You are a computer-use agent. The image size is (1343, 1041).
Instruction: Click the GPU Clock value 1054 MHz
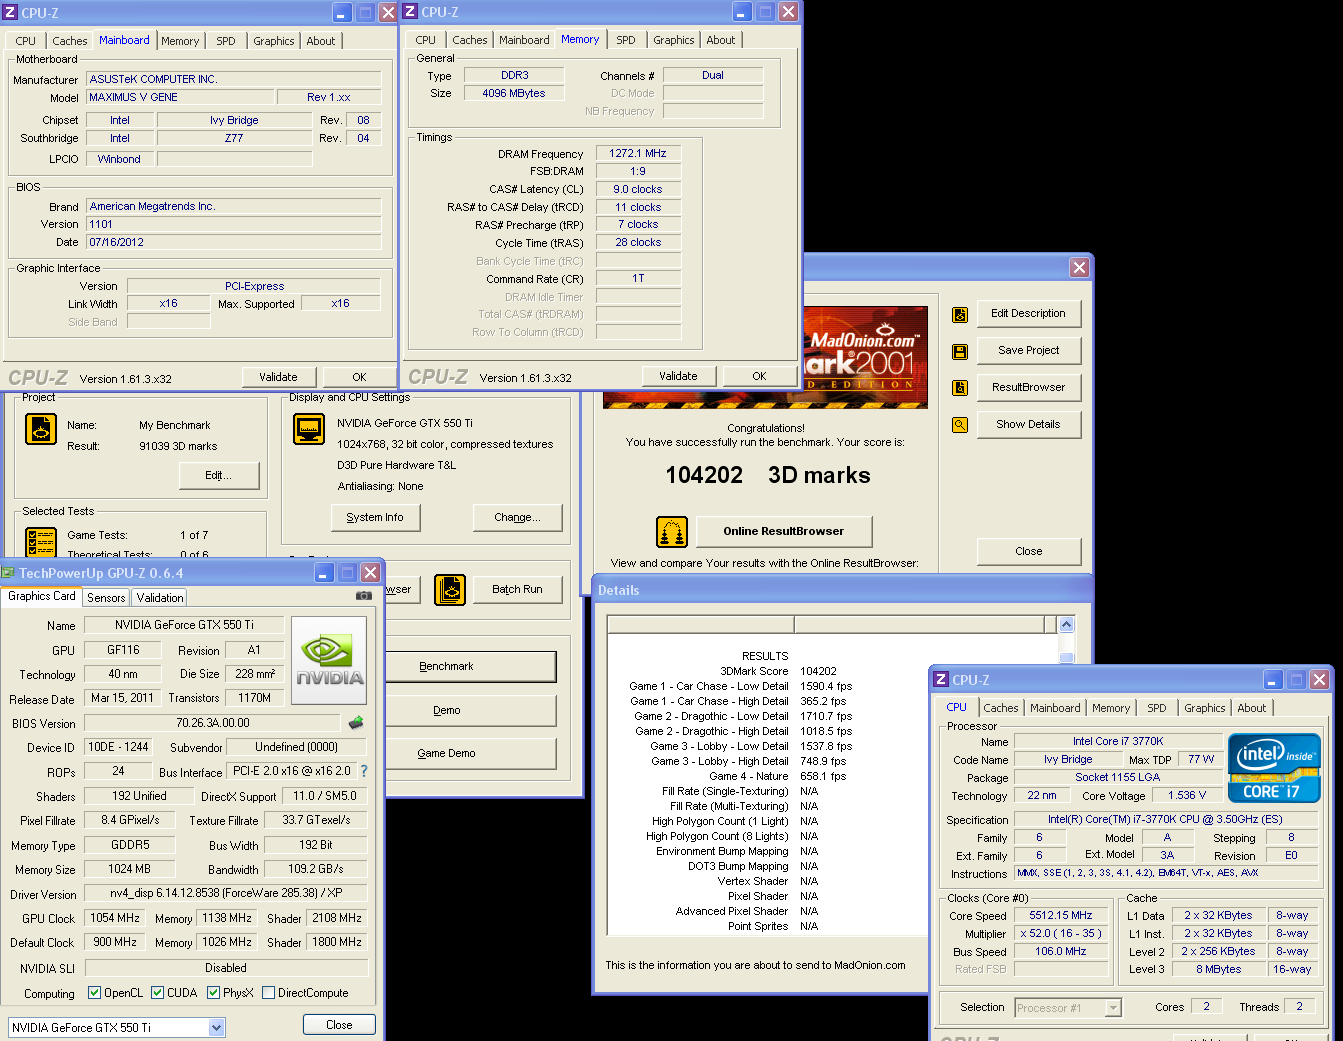pyautogui.click(x=115, y=918)
